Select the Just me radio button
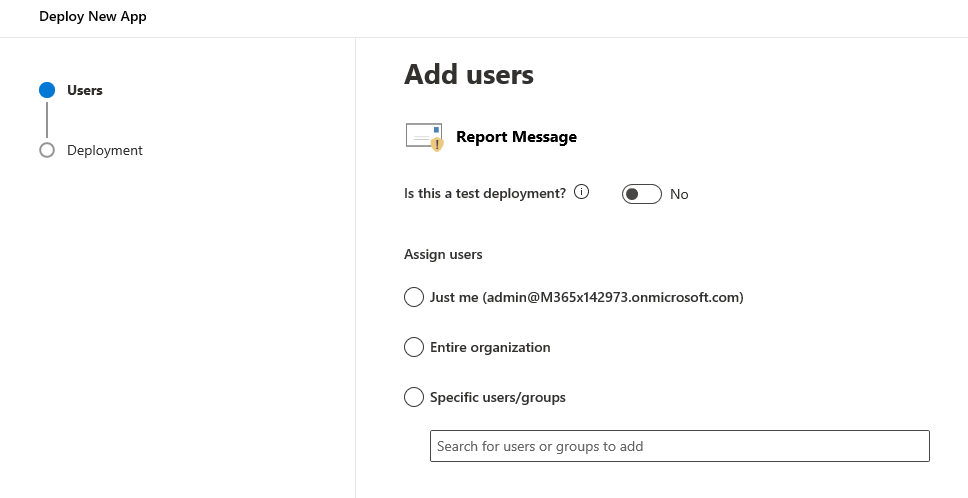This screenshot has height=498, width=968. click(x=414, y=297)
